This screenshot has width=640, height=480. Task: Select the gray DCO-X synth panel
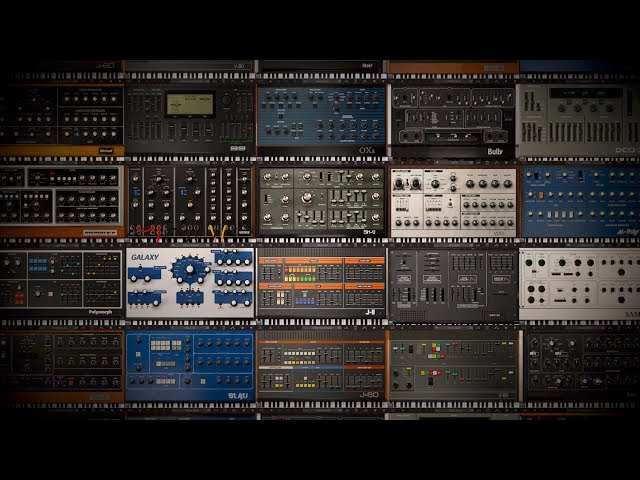point(578,121)
